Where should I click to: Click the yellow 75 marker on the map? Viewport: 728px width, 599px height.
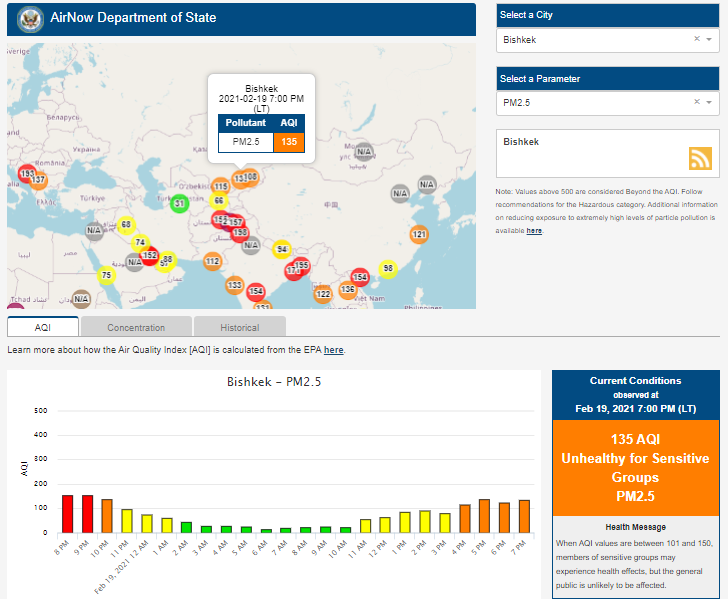[106, 276]
